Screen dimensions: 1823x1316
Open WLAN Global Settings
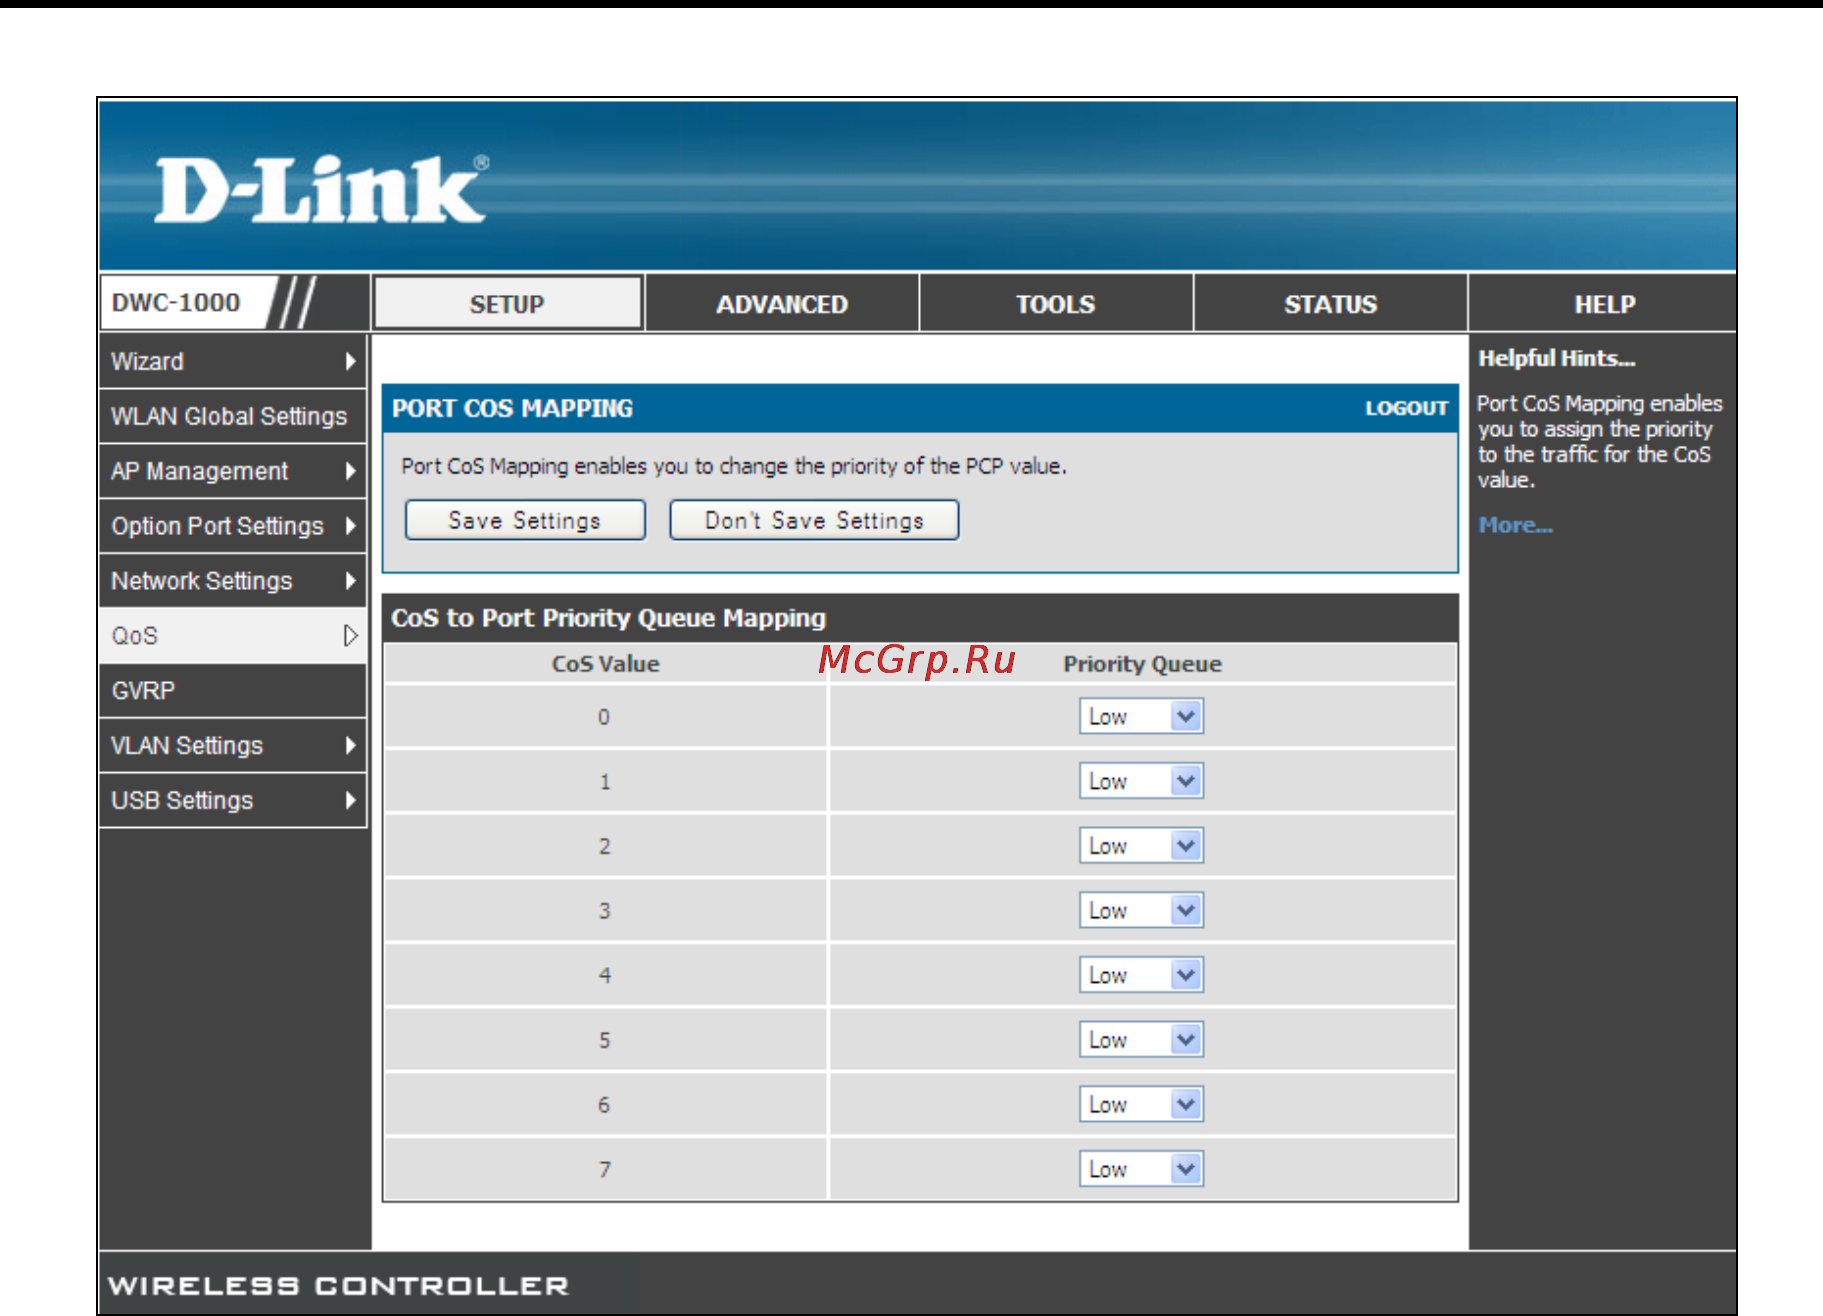coord(233,416)
